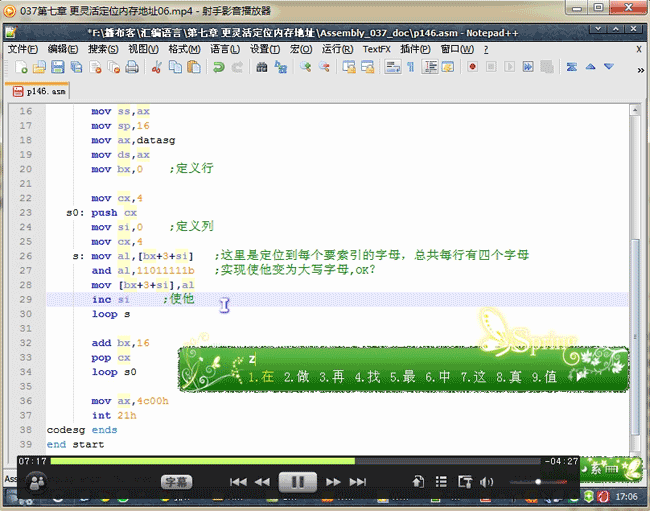This screenshot has width=650, height=511.
Task: Choose IME candidate 1.在
Action: (260, 377)
